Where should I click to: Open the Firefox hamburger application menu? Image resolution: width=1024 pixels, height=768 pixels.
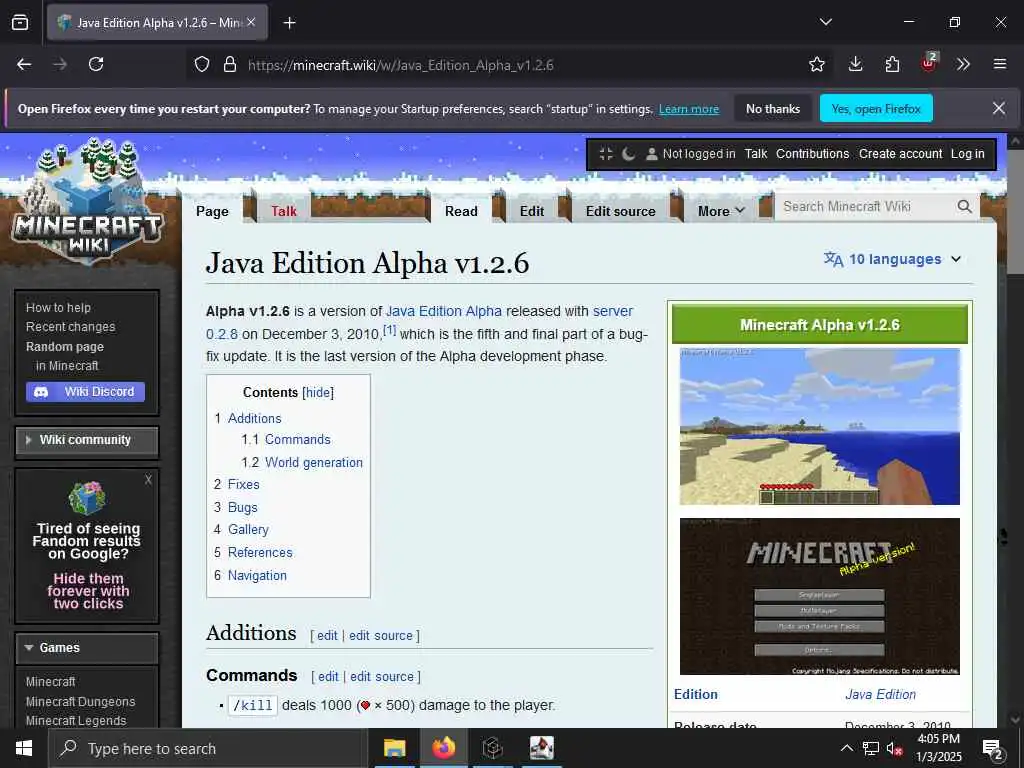[x=999, y=64]
